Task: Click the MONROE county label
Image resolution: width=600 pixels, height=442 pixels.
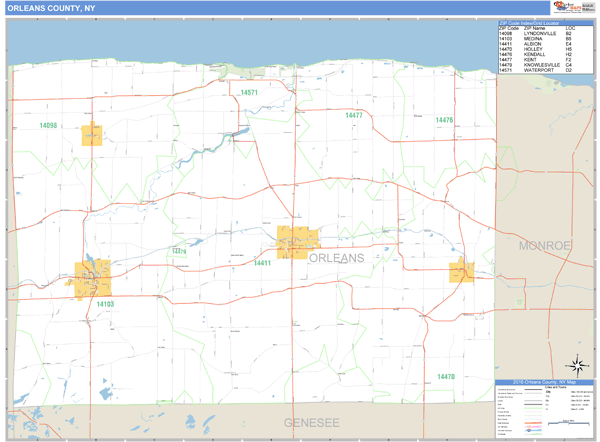Action: (x=545, y=245)
